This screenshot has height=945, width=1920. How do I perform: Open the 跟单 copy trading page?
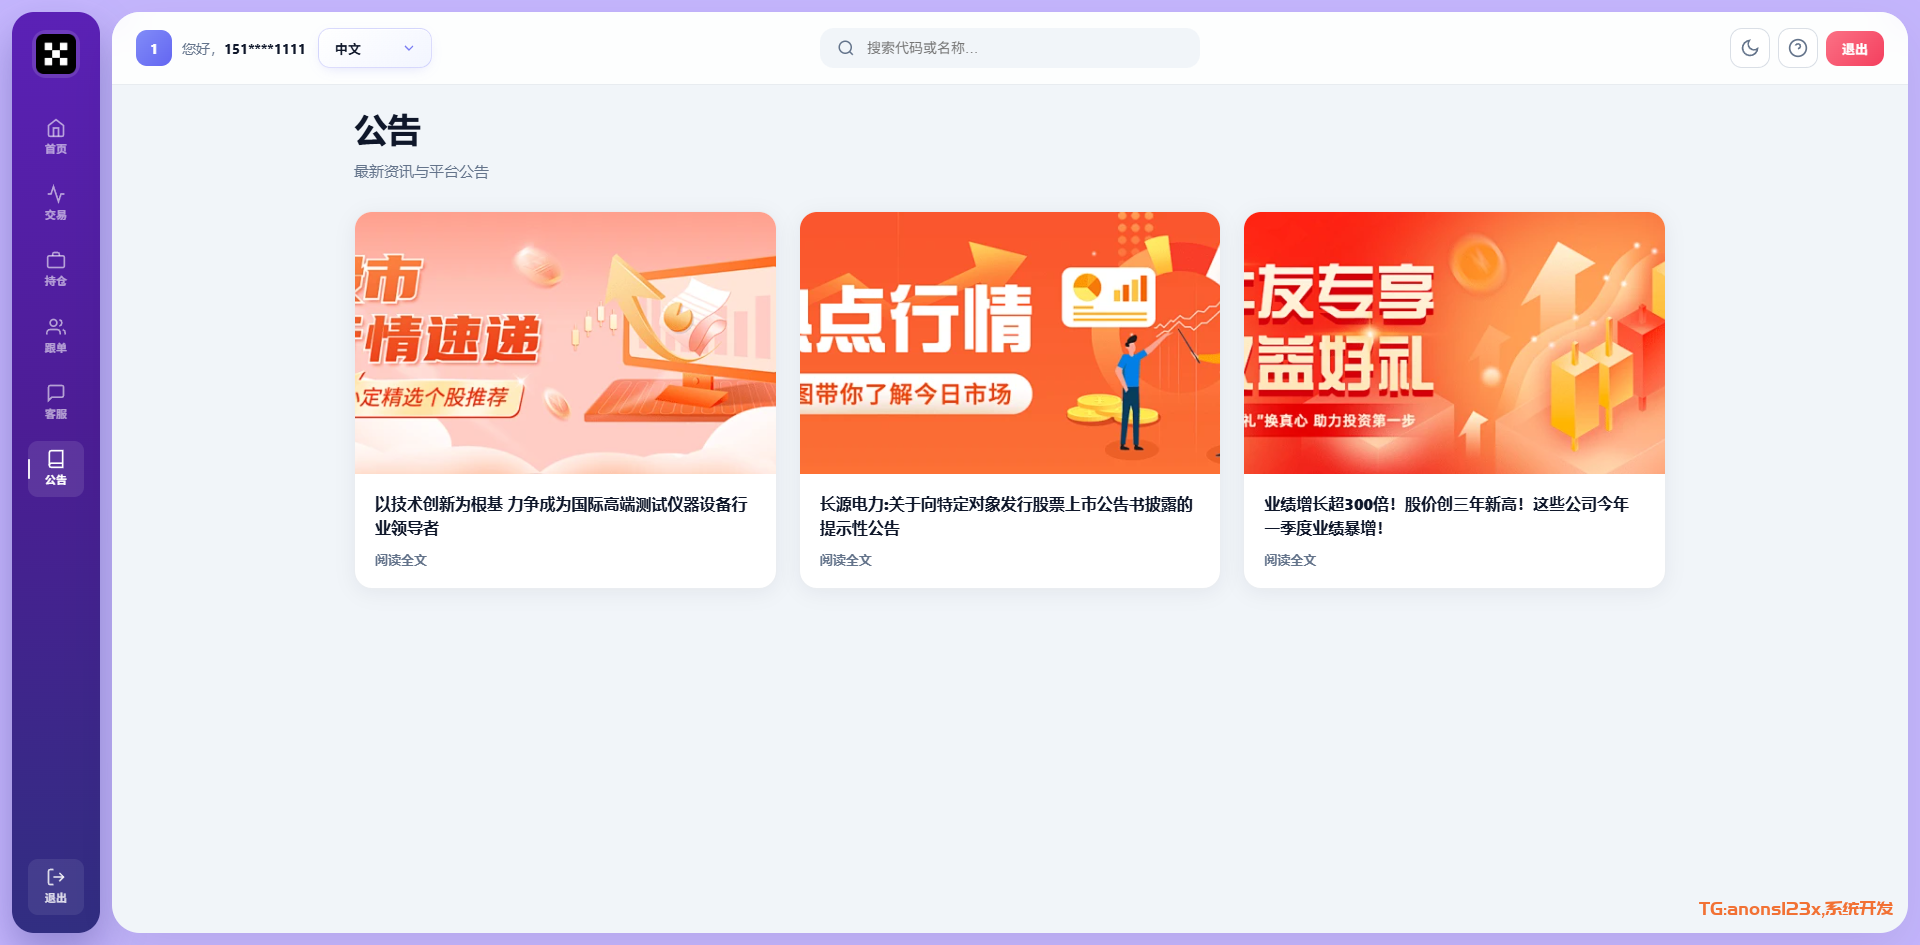(56, 335)
